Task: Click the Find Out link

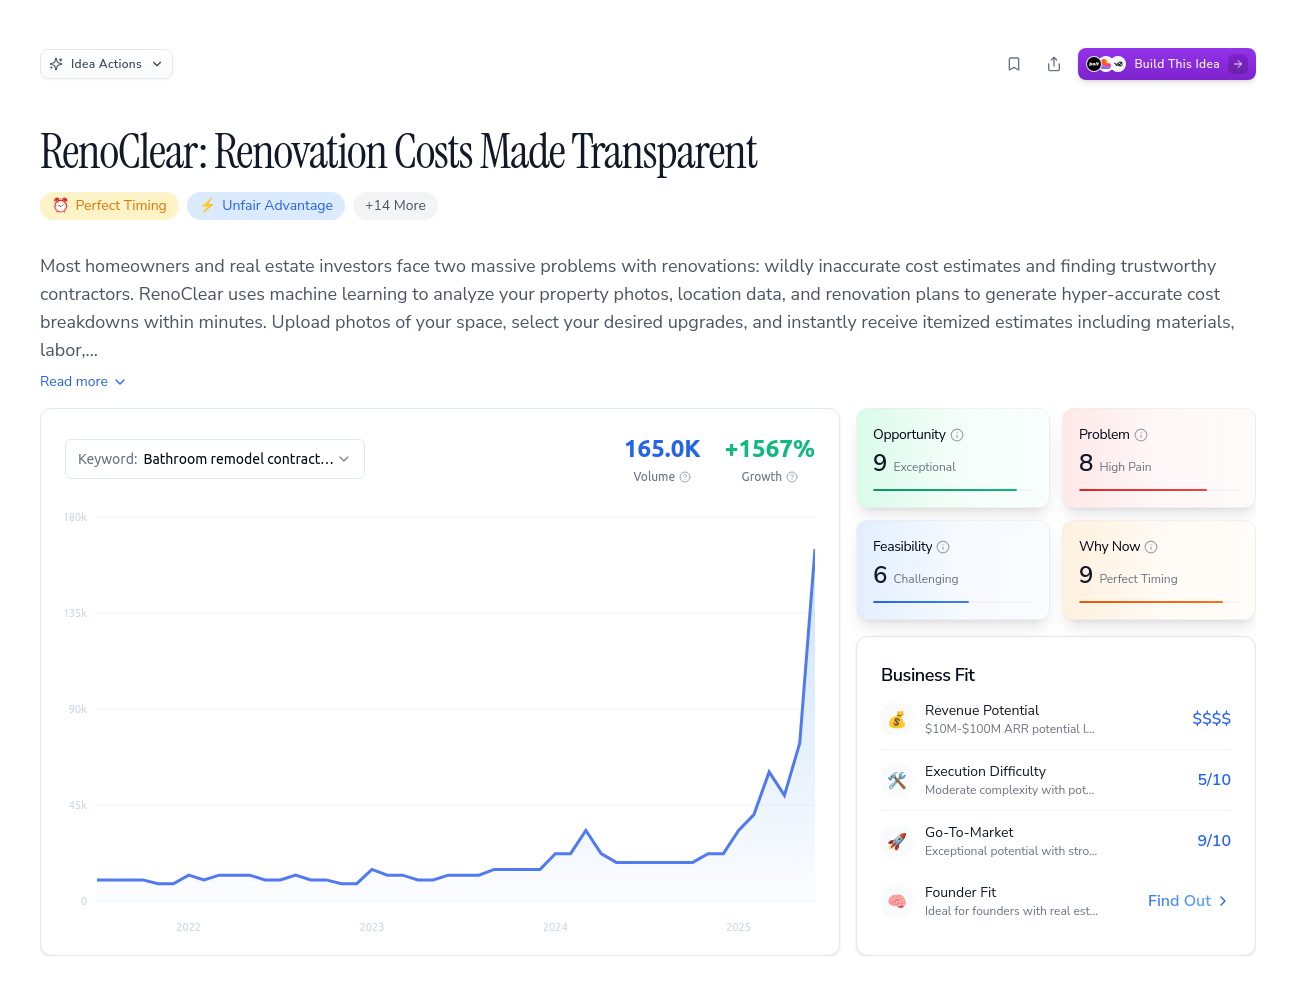Action: (1188, 901)
